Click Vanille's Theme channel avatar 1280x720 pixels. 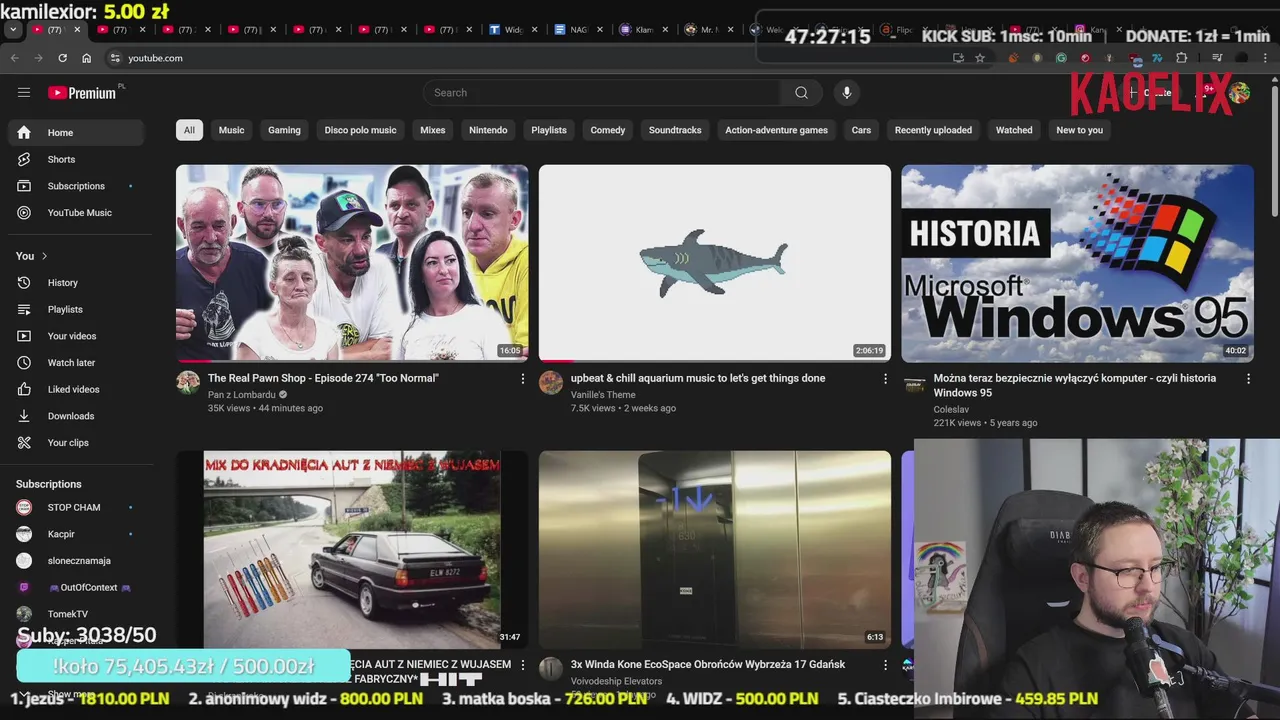[551, 383]
